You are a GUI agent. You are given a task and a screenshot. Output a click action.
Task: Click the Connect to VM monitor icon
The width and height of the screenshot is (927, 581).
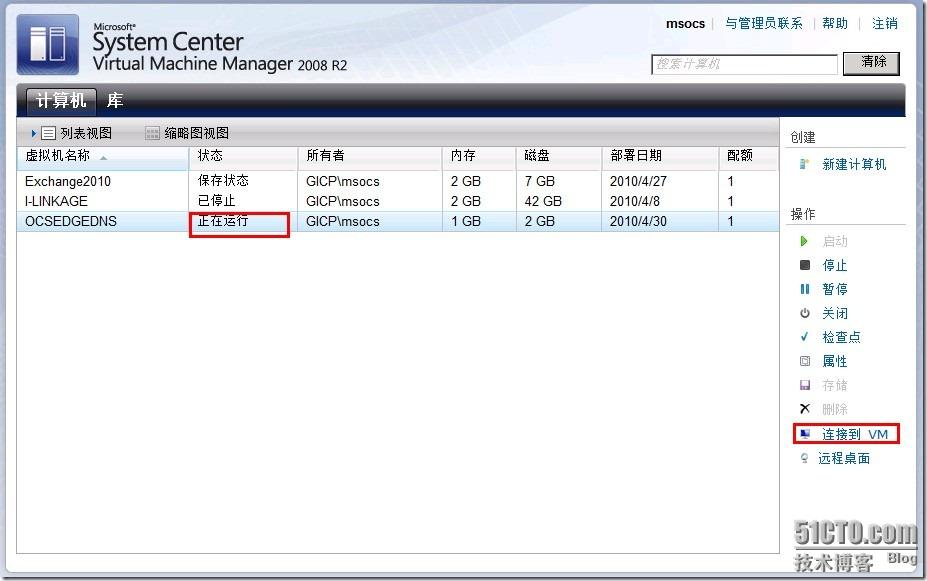[805, 434]
